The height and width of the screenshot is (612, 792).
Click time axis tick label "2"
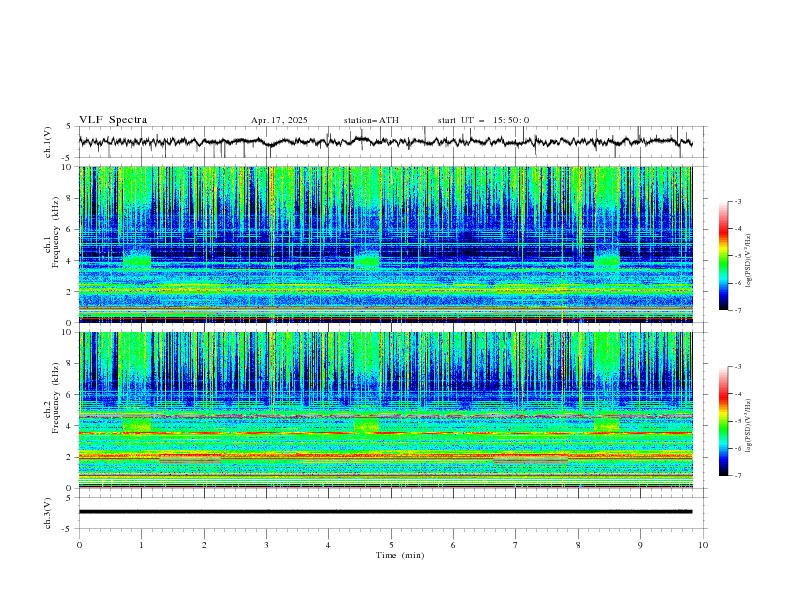[x=204, y=545]
